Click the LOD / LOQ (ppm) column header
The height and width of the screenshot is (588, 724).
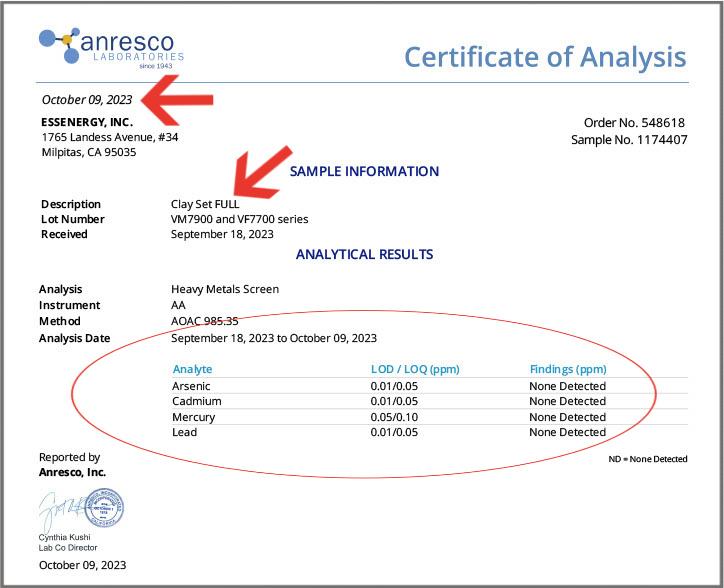tap(415, 370)
